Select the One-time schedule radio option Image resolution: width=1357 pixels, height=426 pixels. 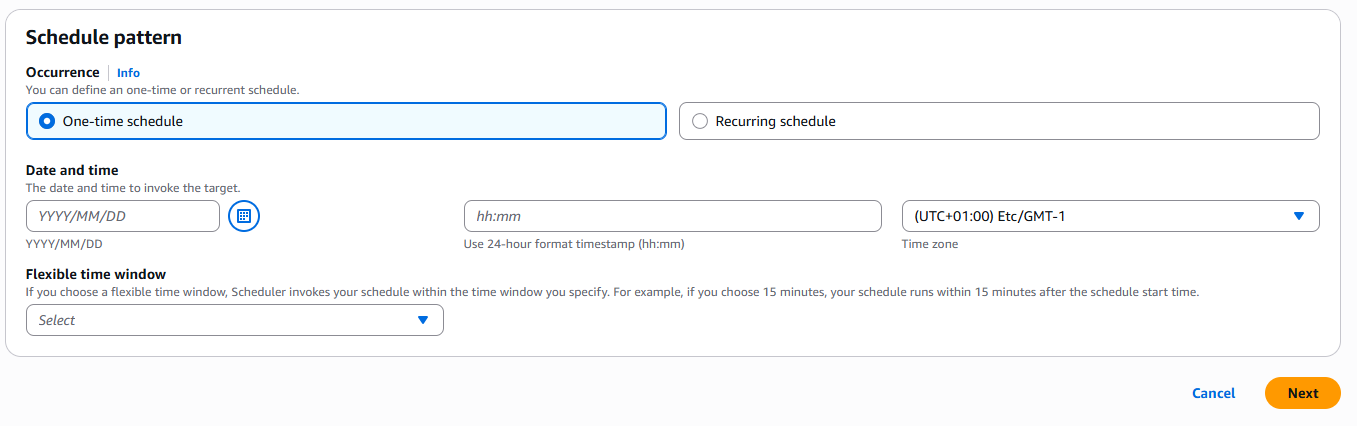point(47,121)
